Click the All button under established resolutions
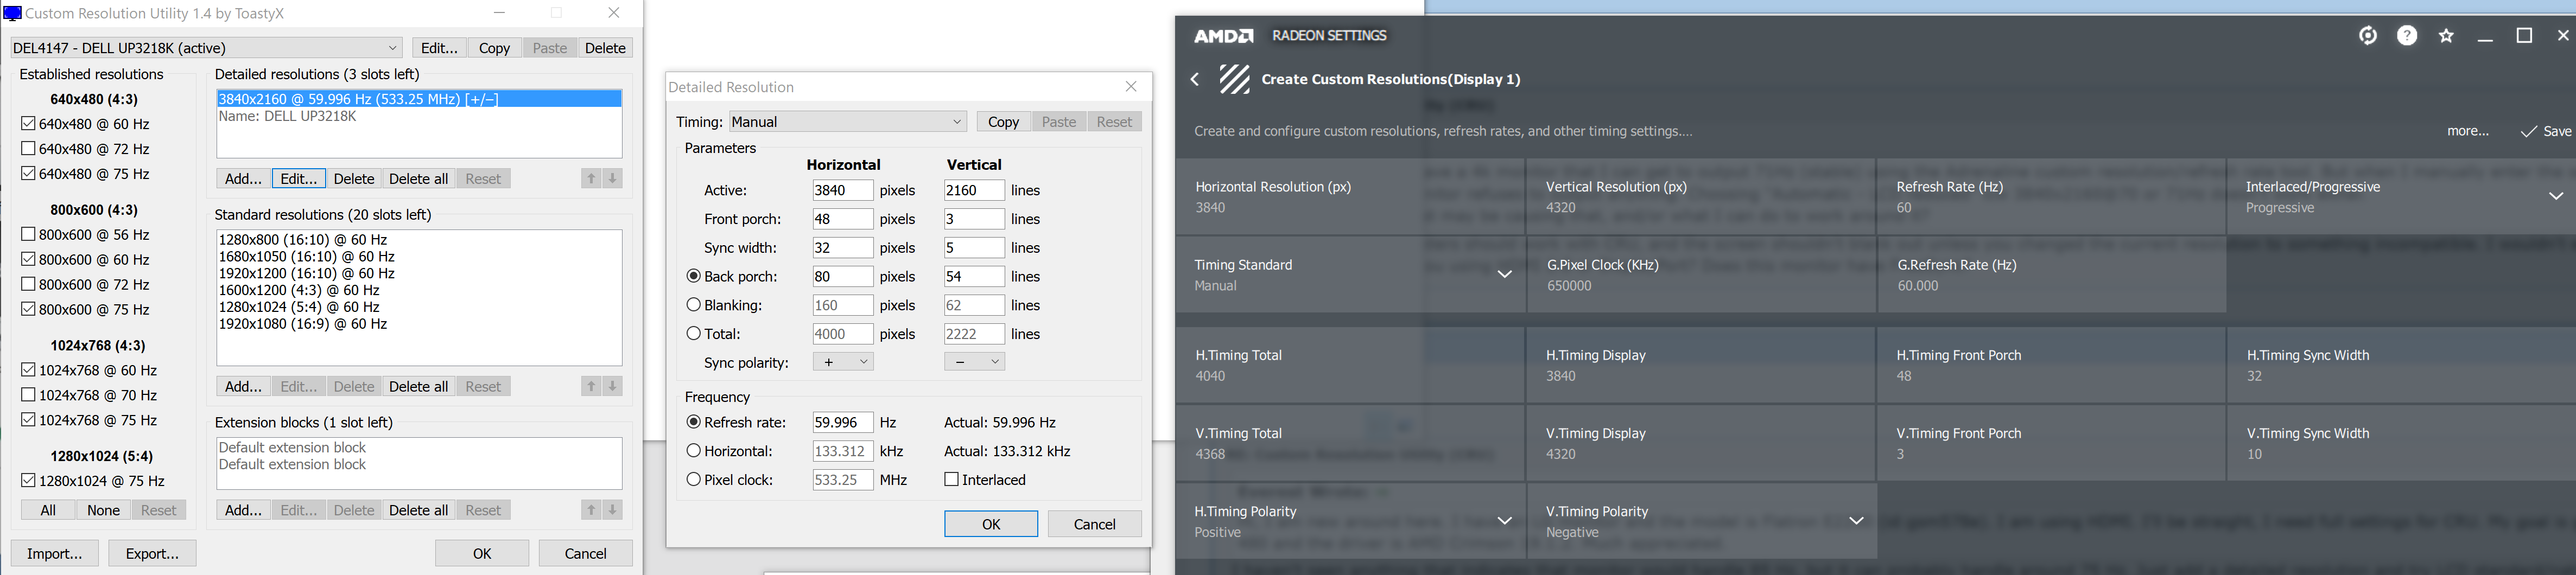The height and width of the screenshot is (575, 2576). tap(48, 510)
